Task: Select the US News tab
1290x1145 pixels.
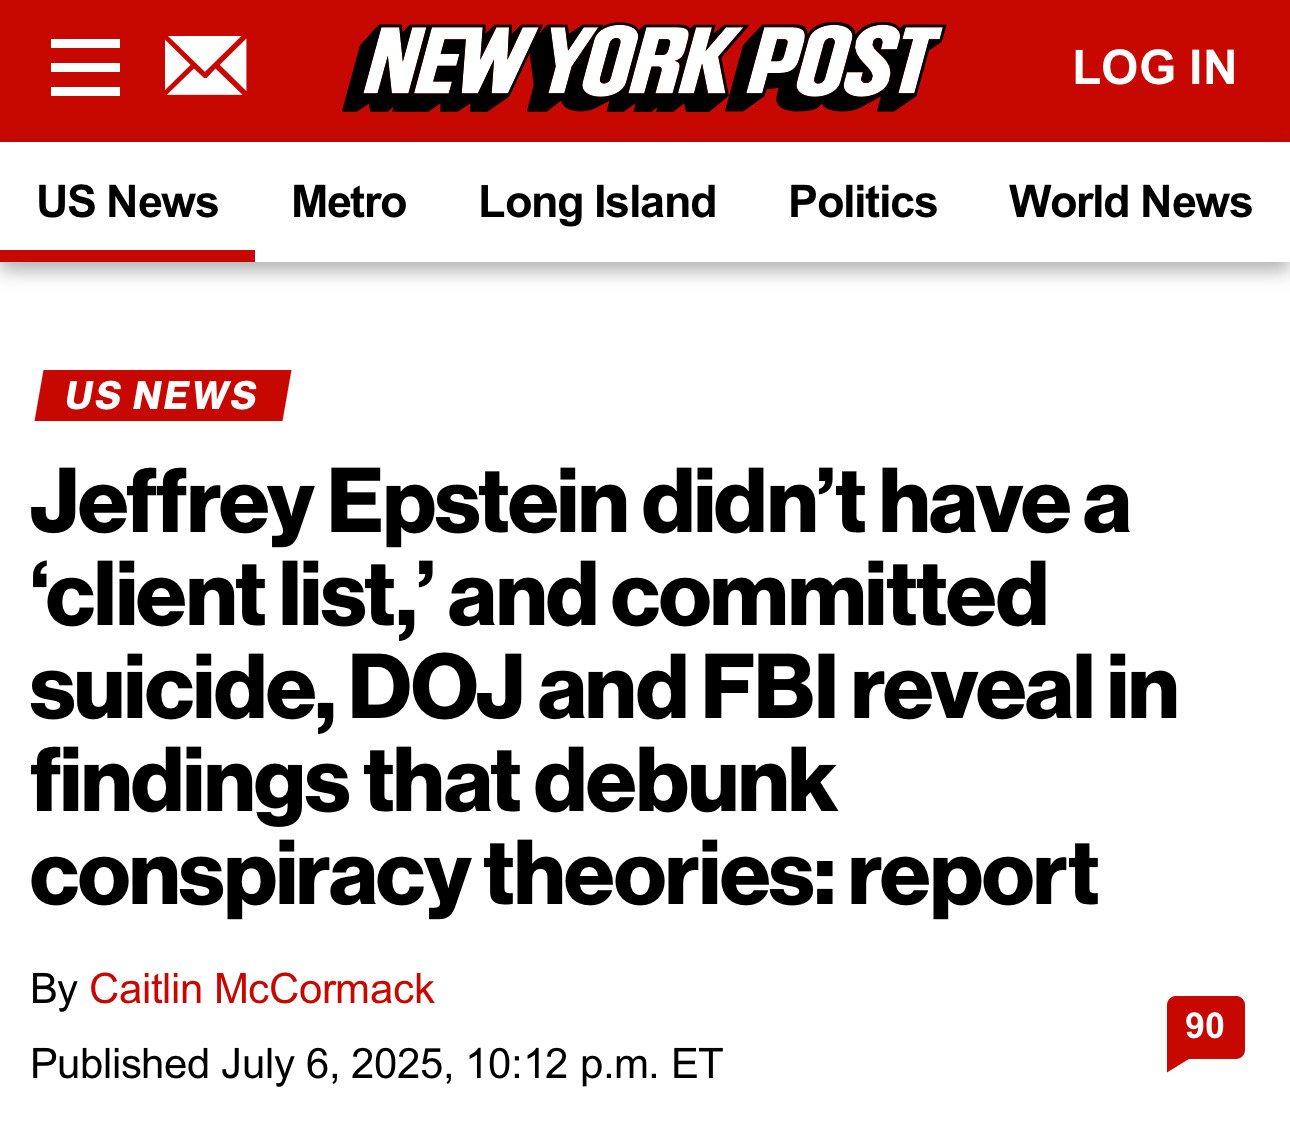Action: tap(127, 202)
